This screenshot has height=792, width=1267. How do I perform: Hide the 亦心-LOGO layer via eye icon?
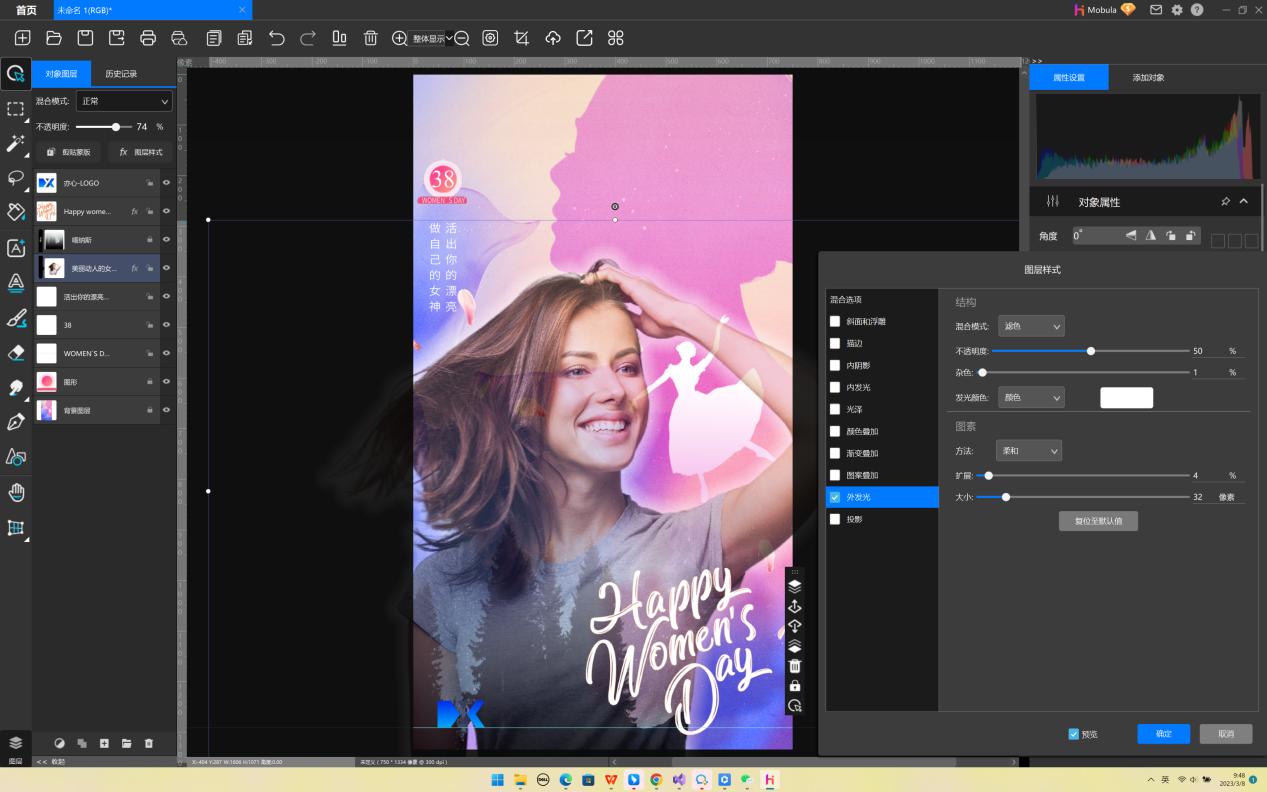pyautogui.click(x=166, y=183)
